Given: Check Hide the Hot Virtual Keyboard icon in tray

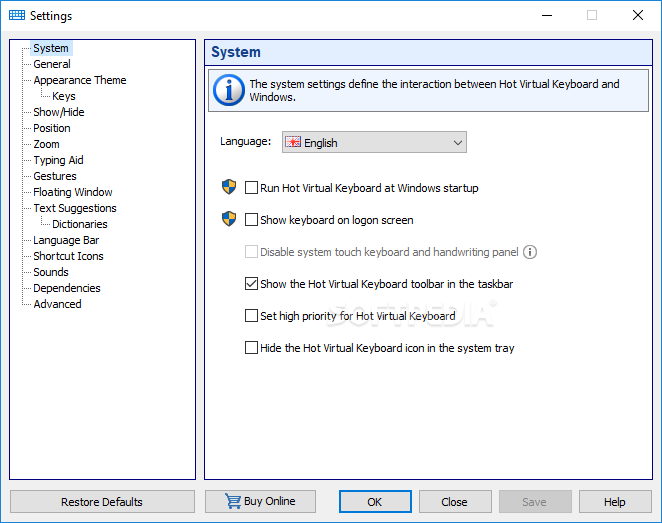Looking at the screenshot, I should 251,348.
